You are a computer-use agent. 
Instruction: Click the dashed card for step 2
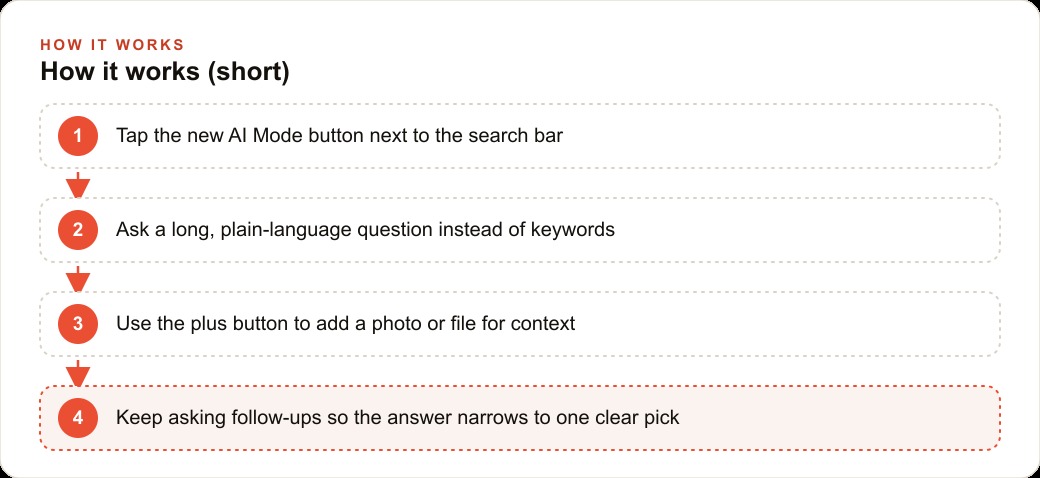[520, 230]
